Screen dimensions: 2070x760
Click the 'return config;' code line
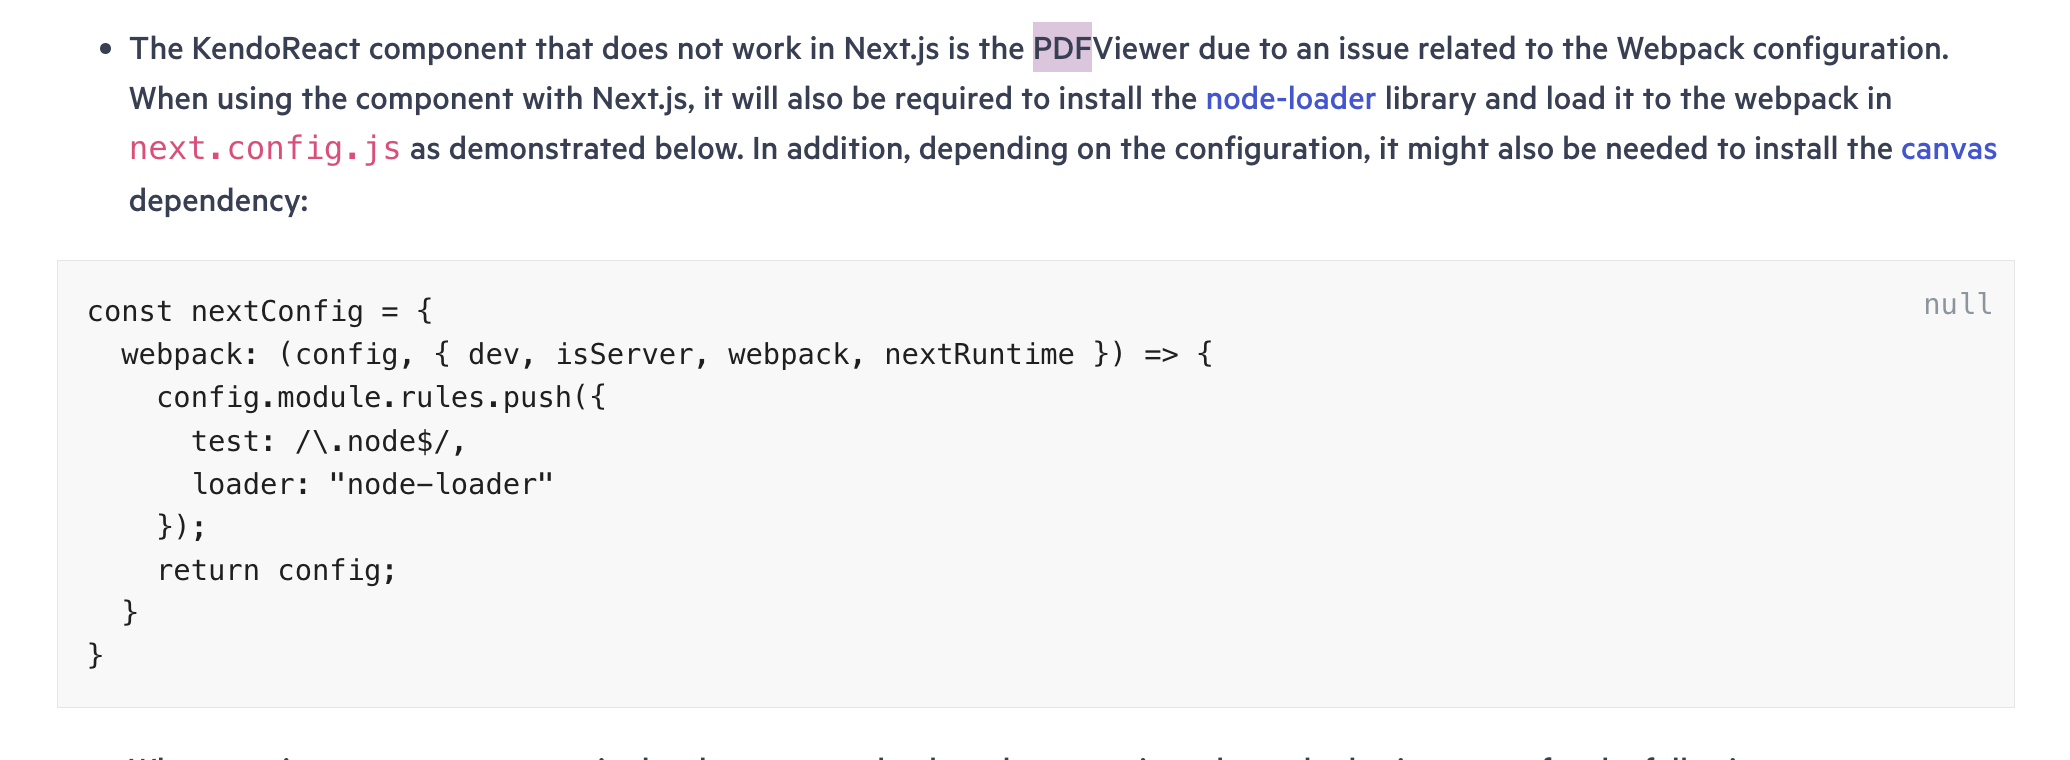(x=276, y=570)
